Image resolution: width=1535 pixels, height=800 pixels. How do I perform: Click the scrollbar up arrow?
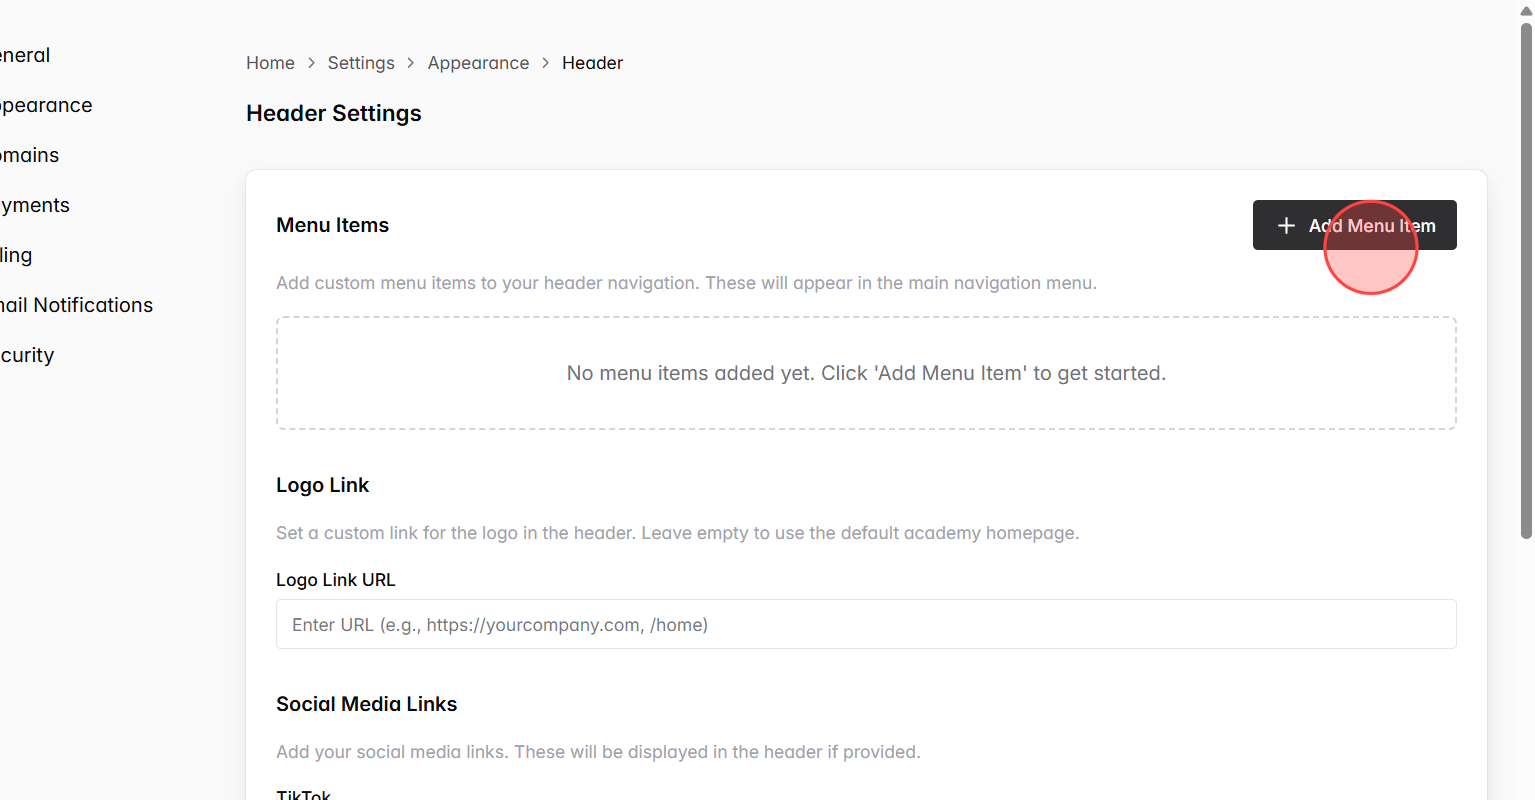pos(1525,8)
